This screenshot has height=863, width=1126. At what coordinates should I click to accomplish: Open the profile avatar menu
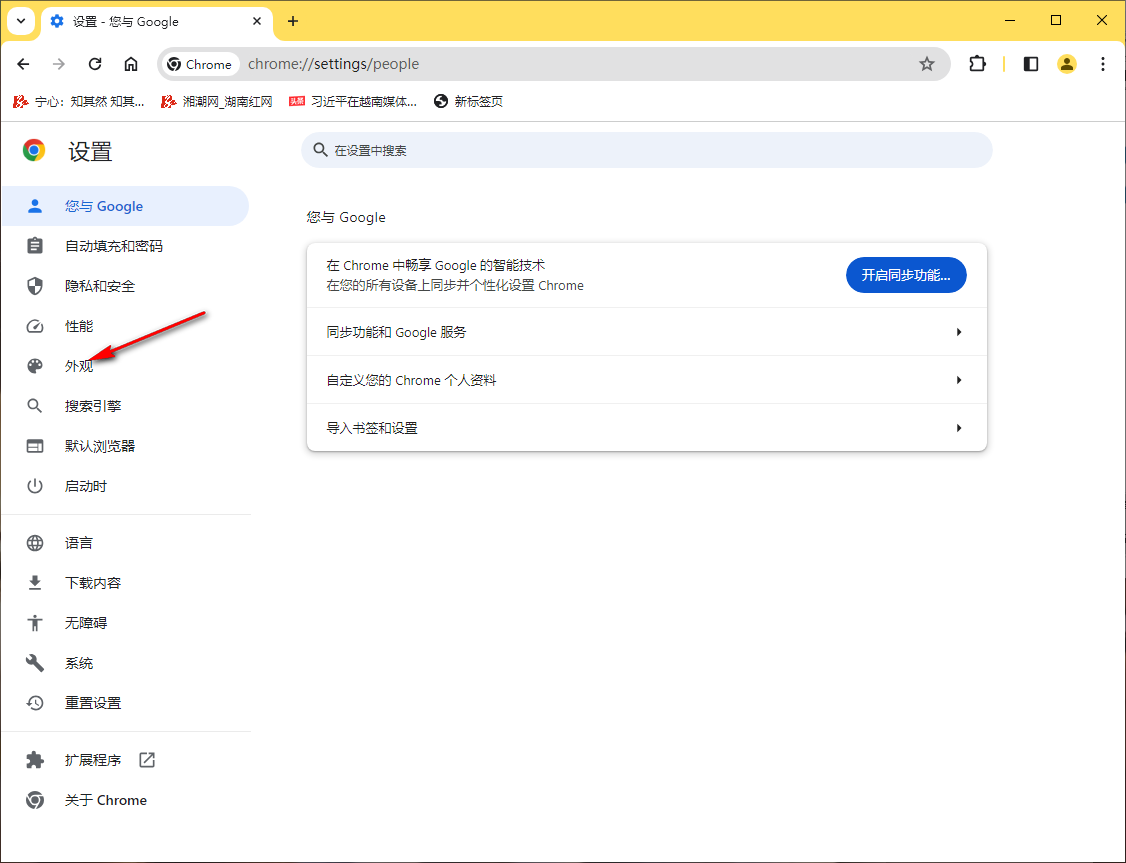pos(1066,64)
